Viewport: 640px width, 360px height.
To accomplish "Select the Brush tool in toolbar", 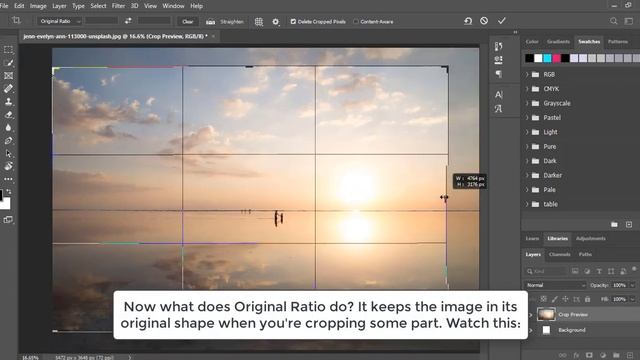I will pyautogui.click(x=8, y=63).
